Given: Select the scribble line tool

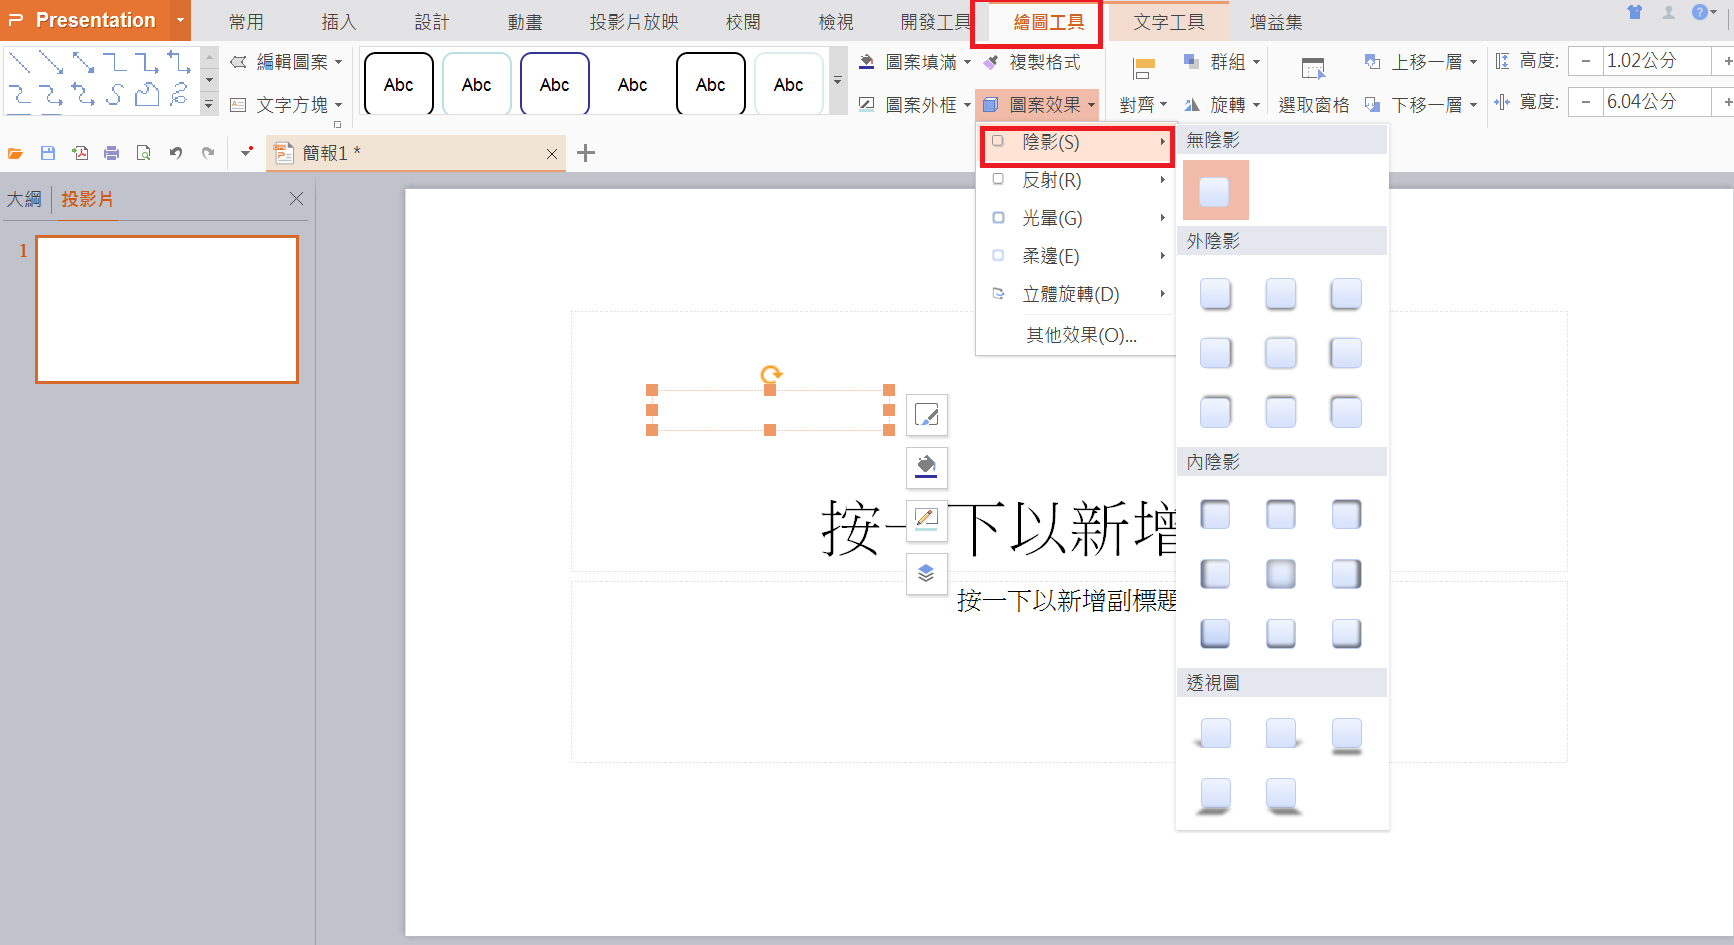Looking at the screenshot, I should 179,95.
